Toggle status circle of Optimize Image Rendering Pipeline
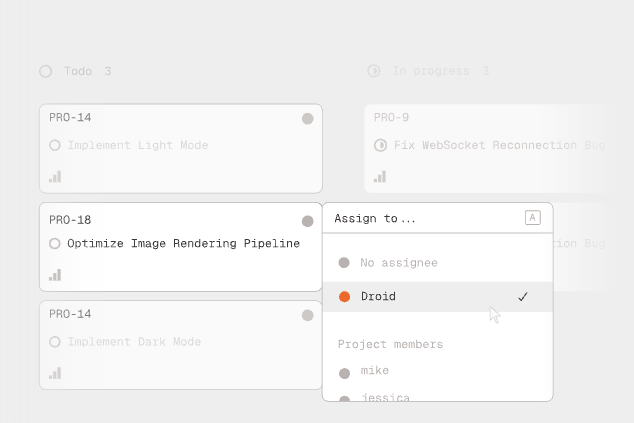 tap(55, 243)
